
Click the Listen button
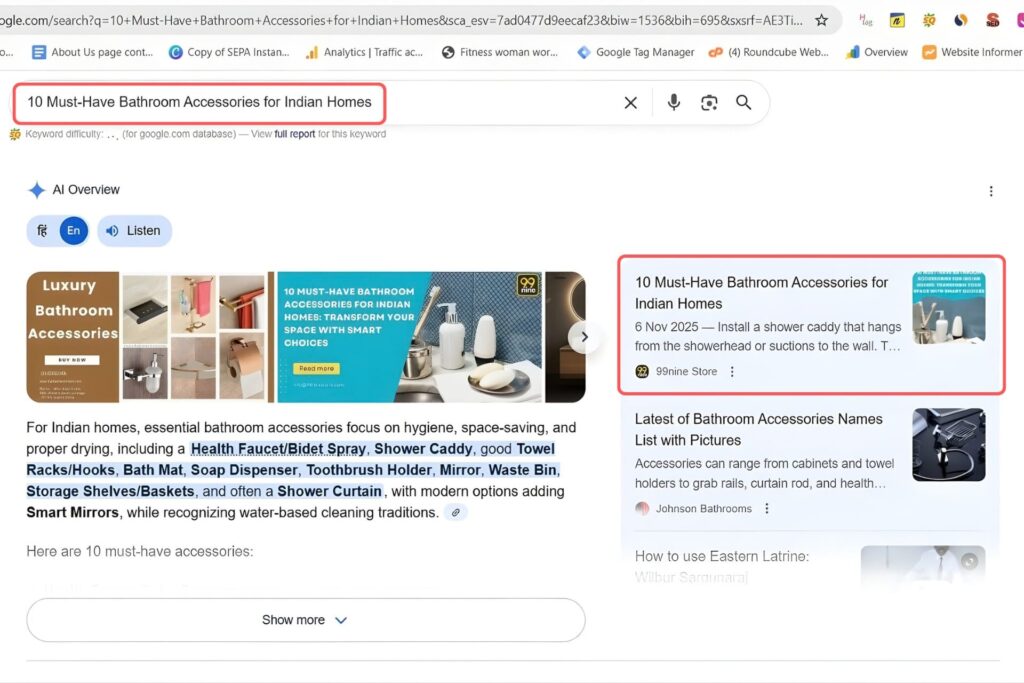(134, 230)
